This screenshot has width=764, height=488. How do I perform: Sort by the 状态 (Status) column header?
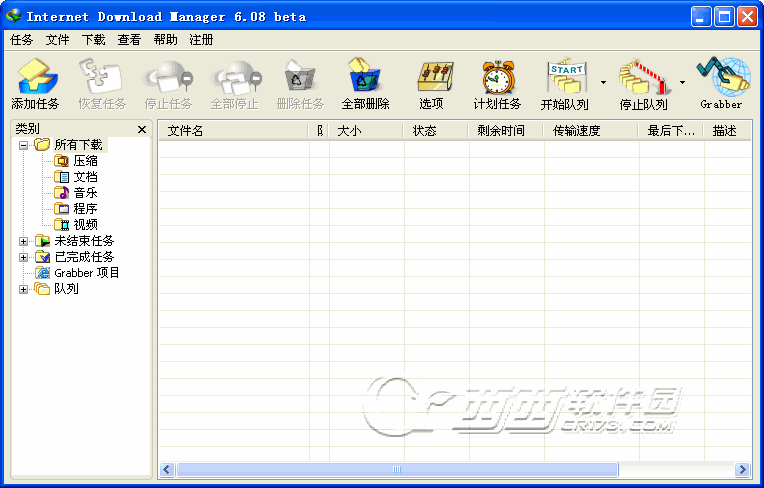click(x=436, y=131)
